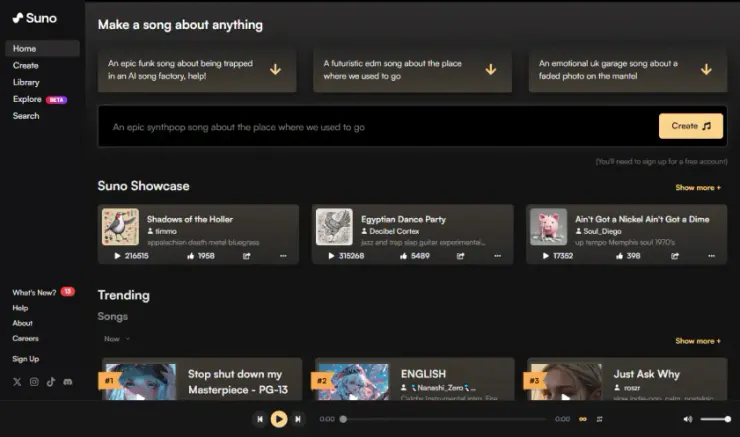
Task: Click the song description input field
Action: point(378,126)
